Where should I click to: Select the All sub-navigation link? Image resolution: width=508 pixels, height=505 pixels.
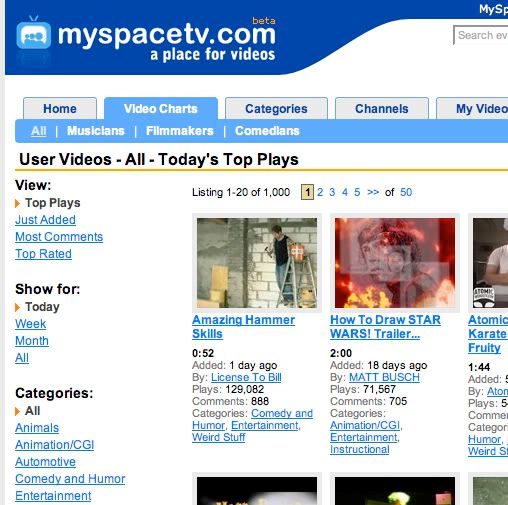pos(39,131)
